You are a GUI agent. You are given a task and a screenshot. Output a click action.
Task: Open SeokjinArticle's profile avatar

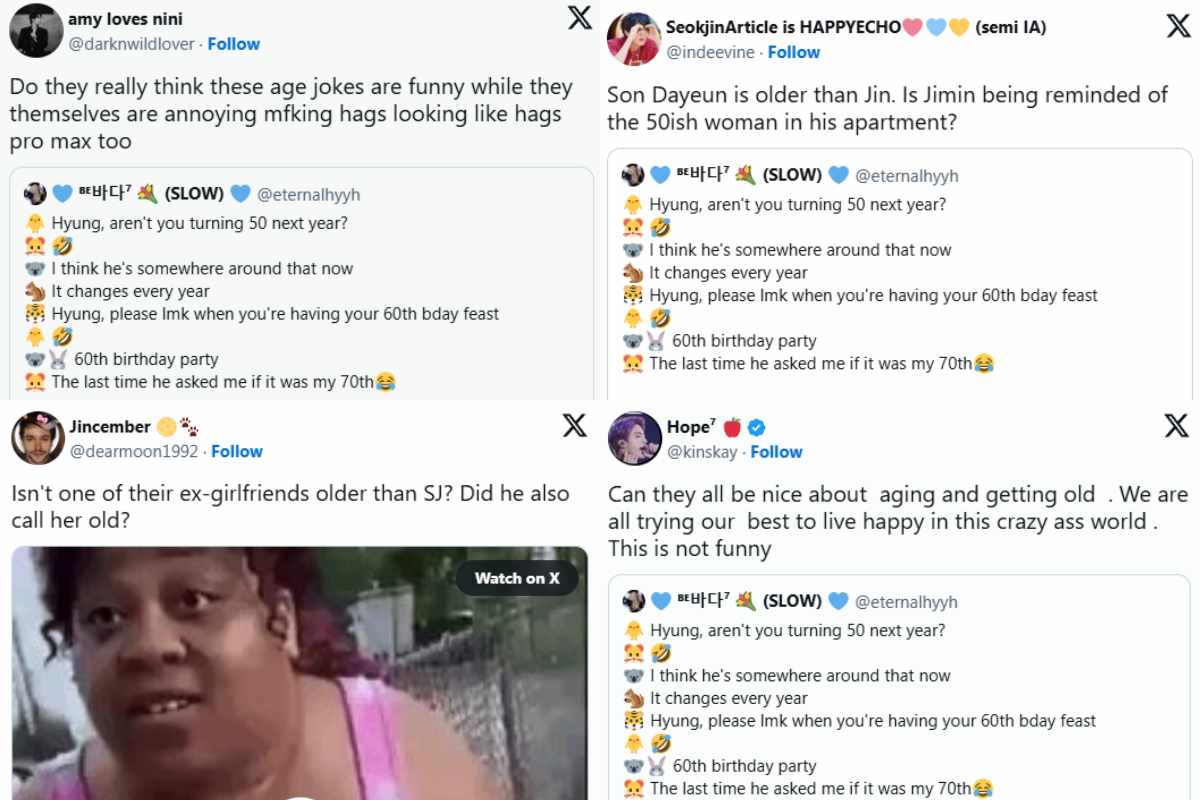[634, 39]
